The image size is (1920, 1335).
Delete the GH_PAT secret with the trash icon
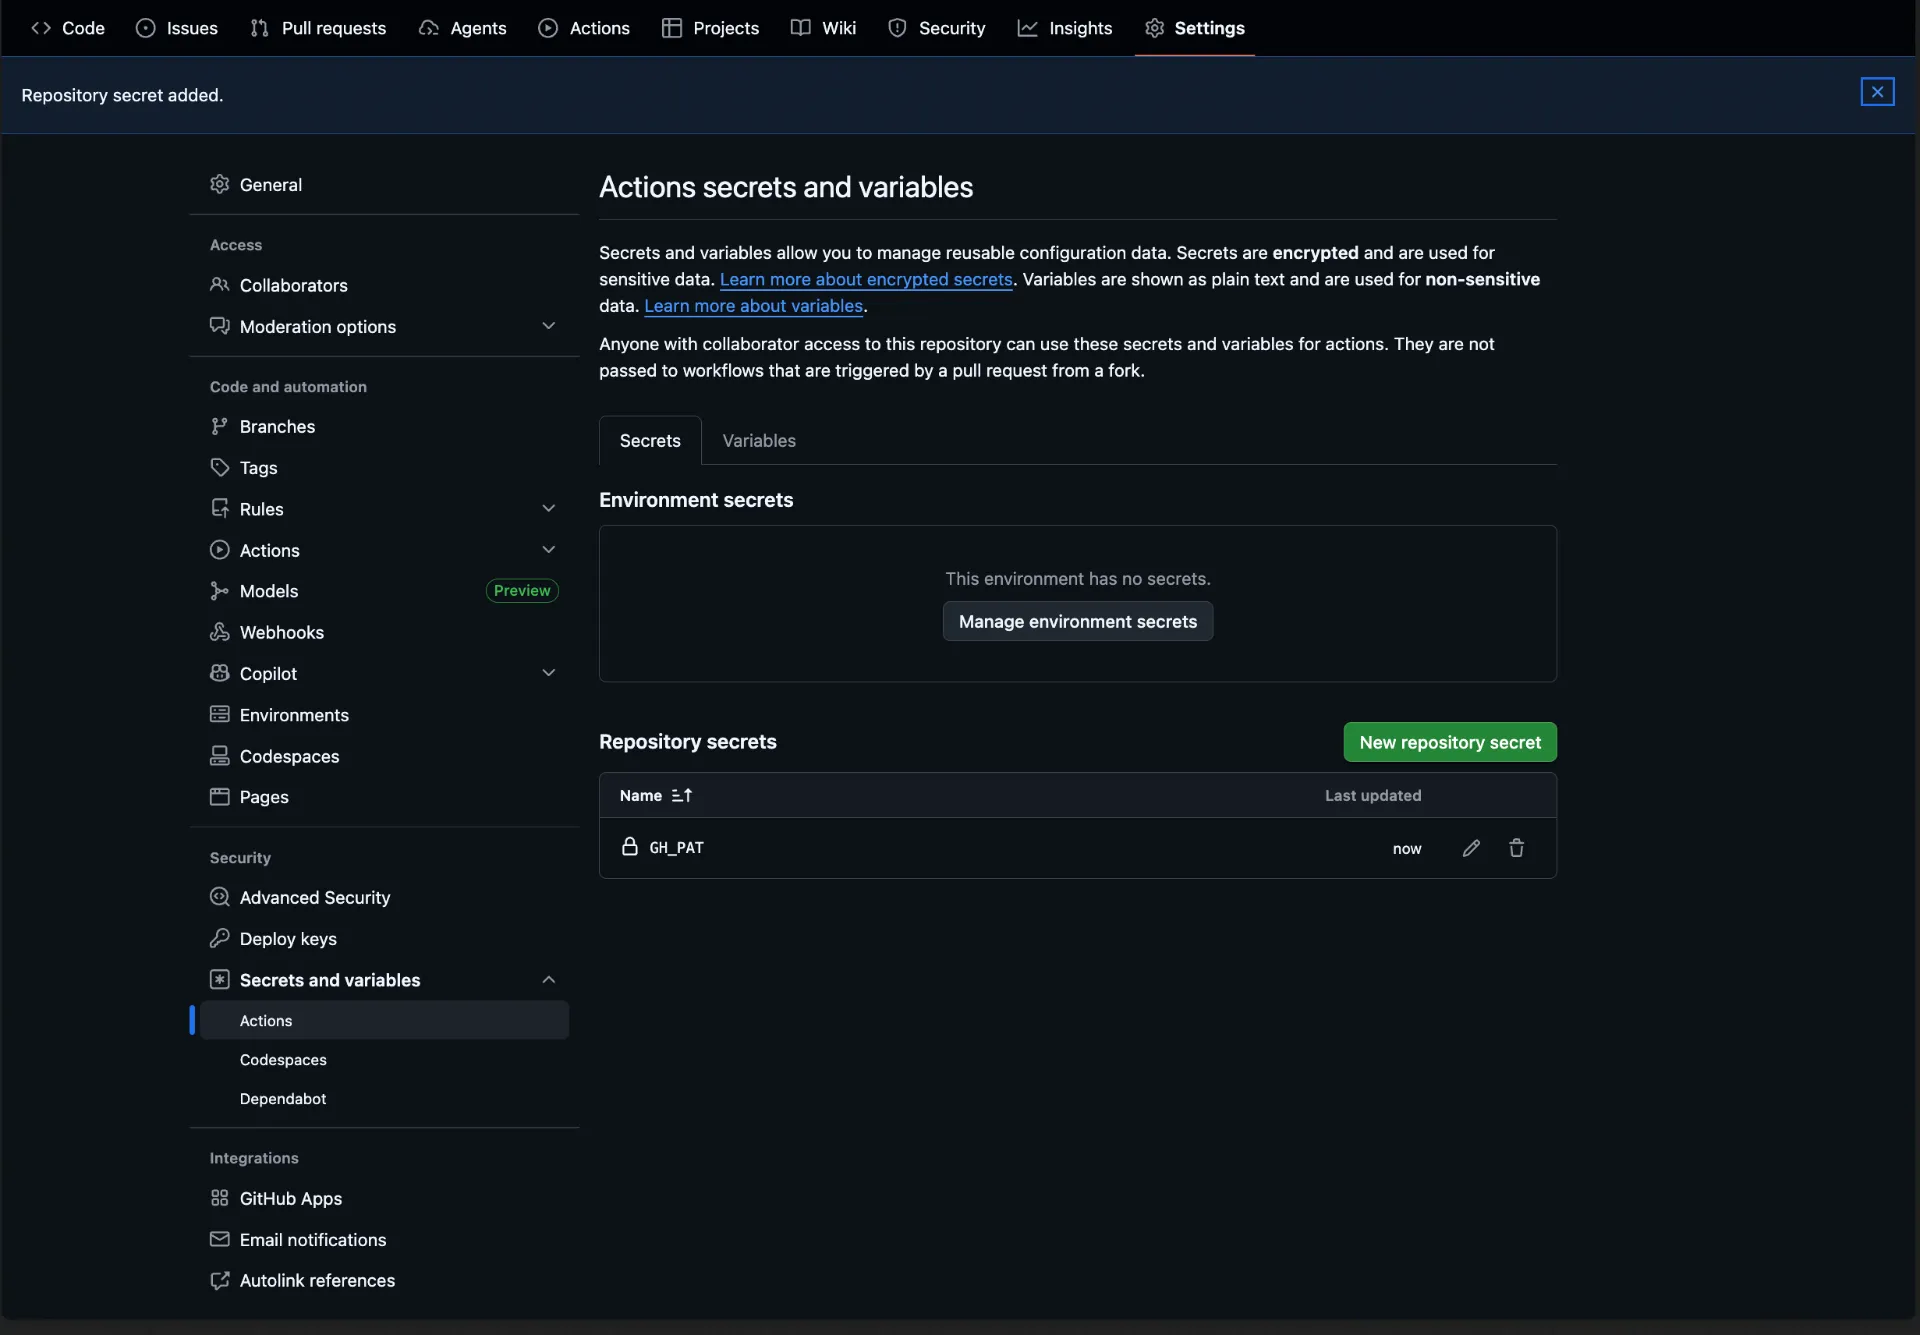coord(1516,847)
